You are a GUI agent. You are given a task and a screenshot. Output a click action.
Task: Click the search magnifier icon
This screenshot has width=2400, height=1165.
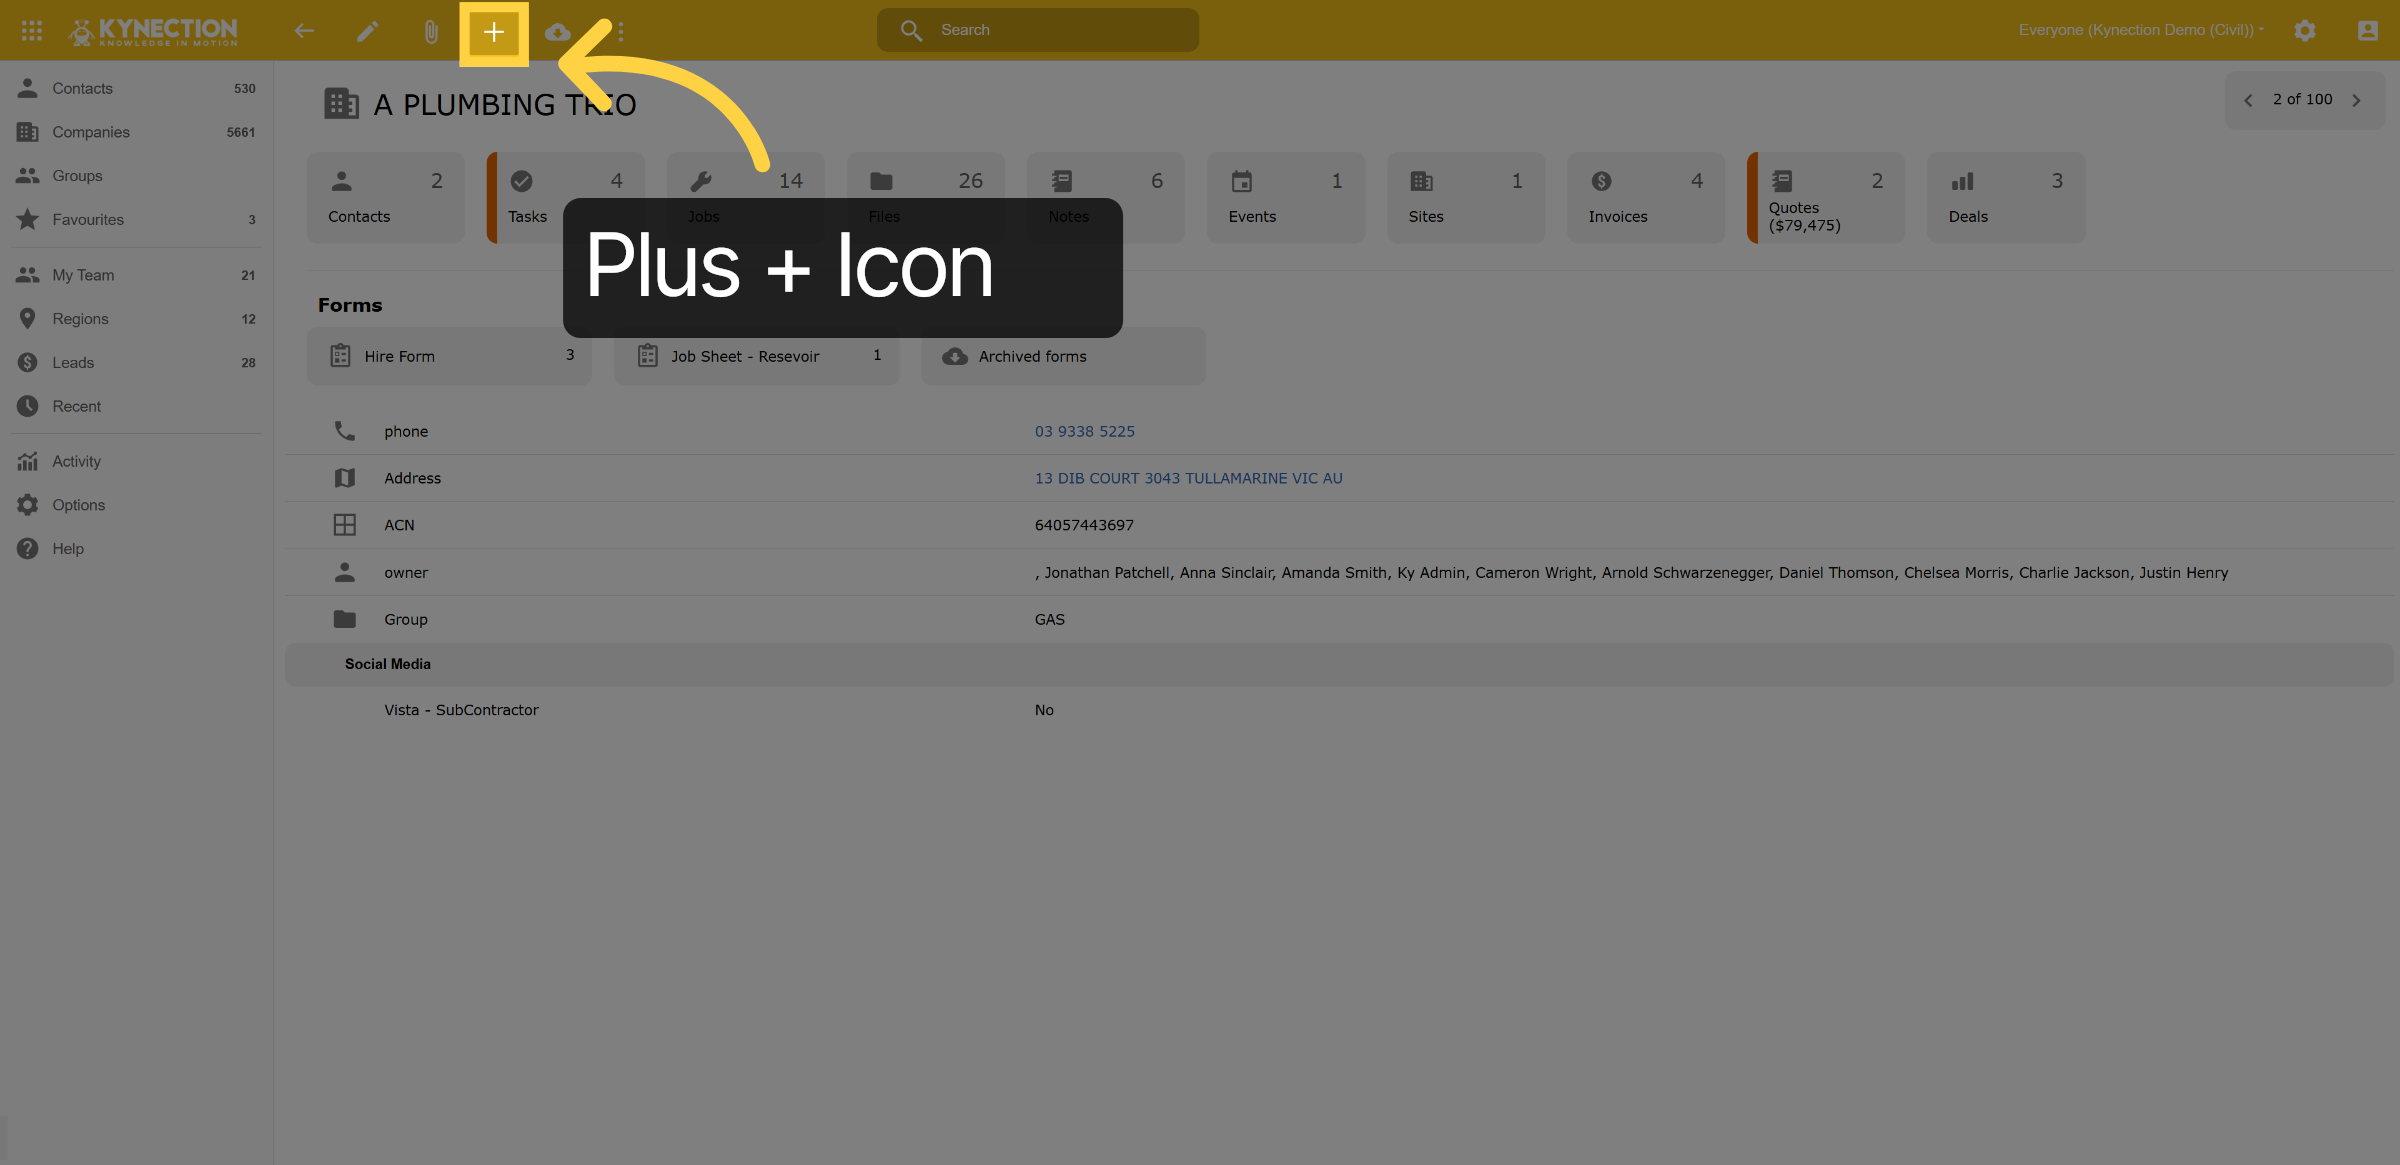click(910, 30)
